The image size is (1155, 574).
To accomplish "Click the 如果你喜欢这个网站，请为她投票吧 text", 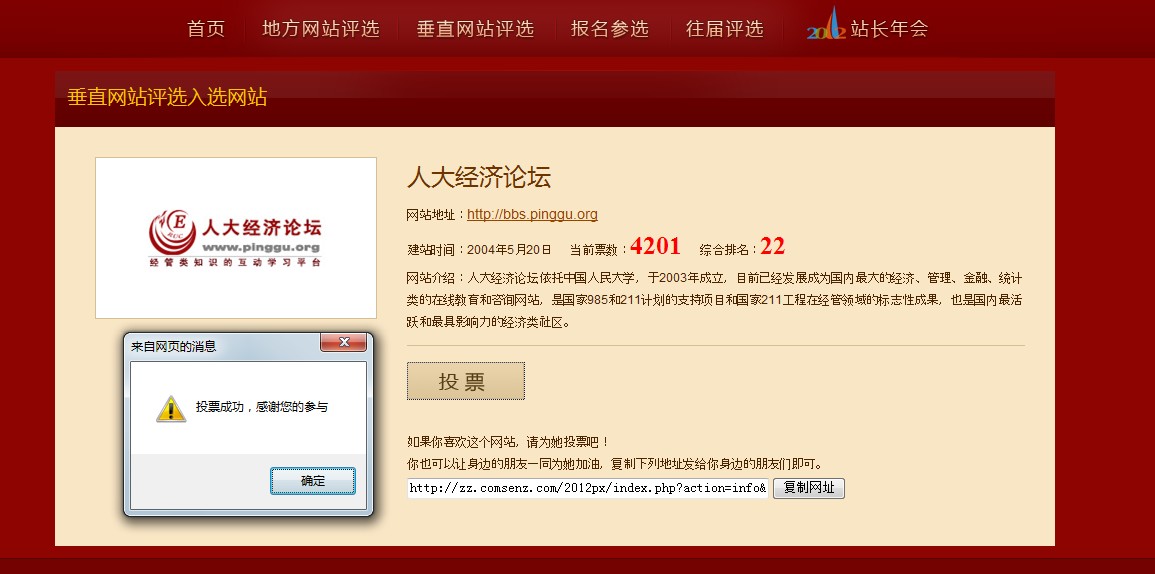I will [508, 442].
